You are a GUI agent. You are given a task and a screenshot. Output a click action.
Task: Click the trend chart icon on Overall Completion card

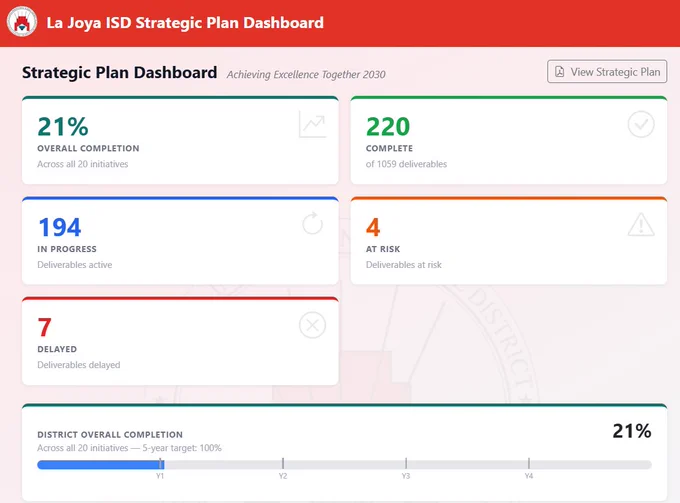click(312, 124)
